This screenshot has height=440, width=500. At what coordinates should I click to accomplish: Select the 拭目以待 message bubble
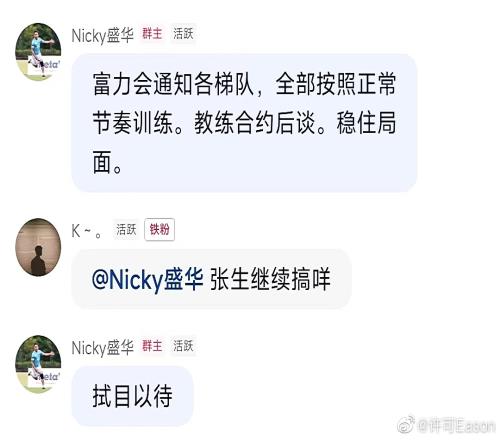[x=132, y=396]
